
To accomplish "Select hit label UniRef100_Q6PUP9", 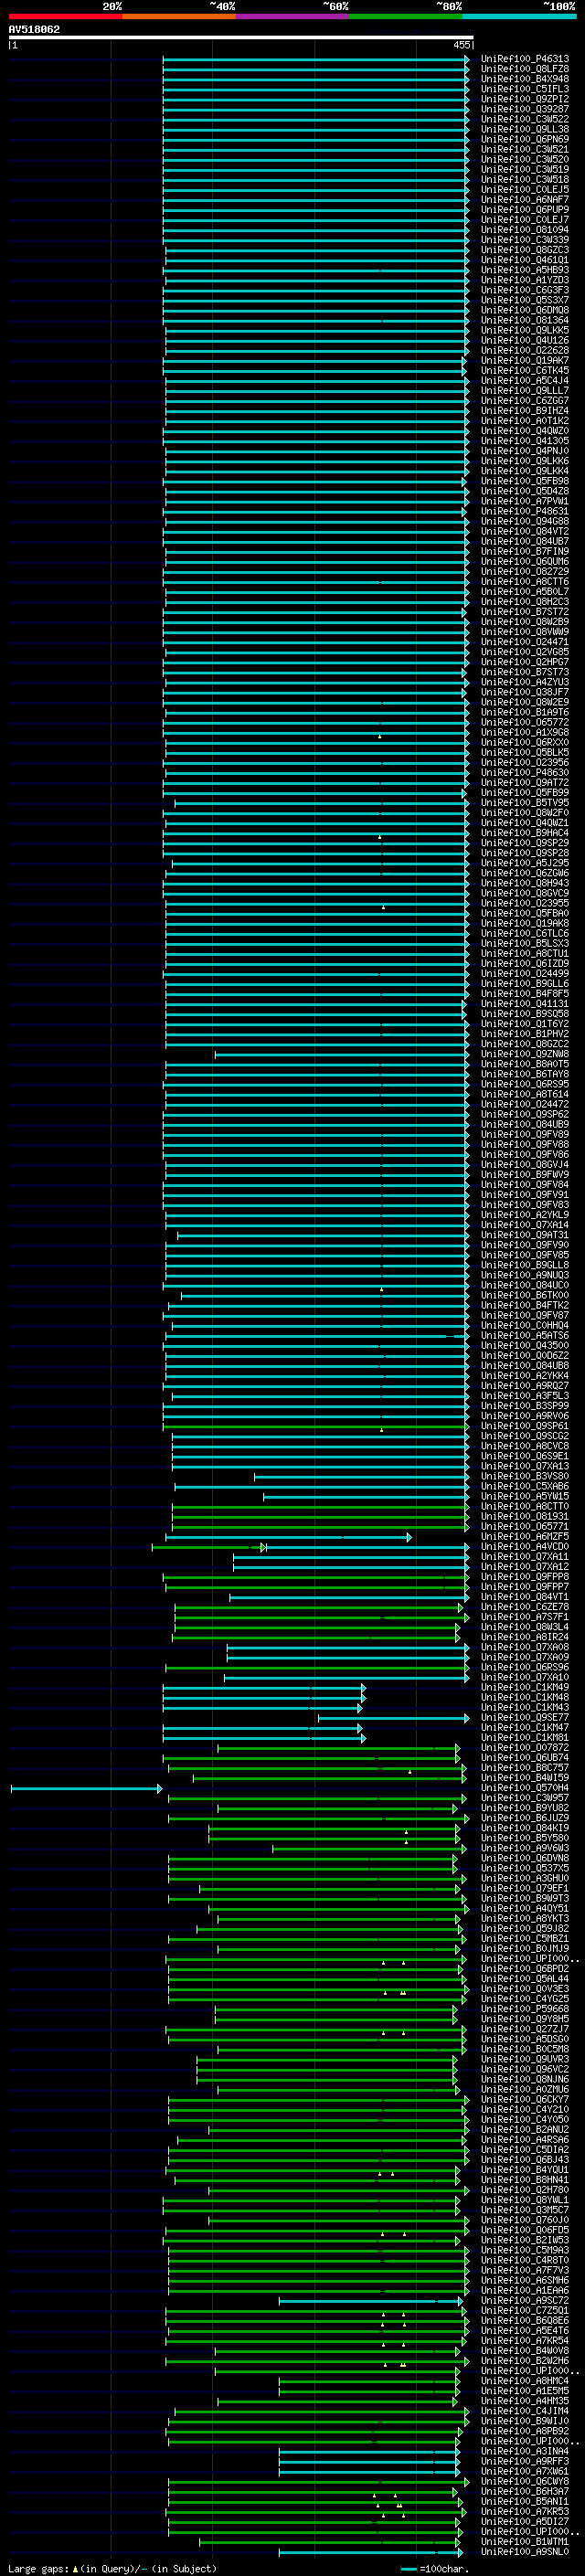I will [524, 210].
